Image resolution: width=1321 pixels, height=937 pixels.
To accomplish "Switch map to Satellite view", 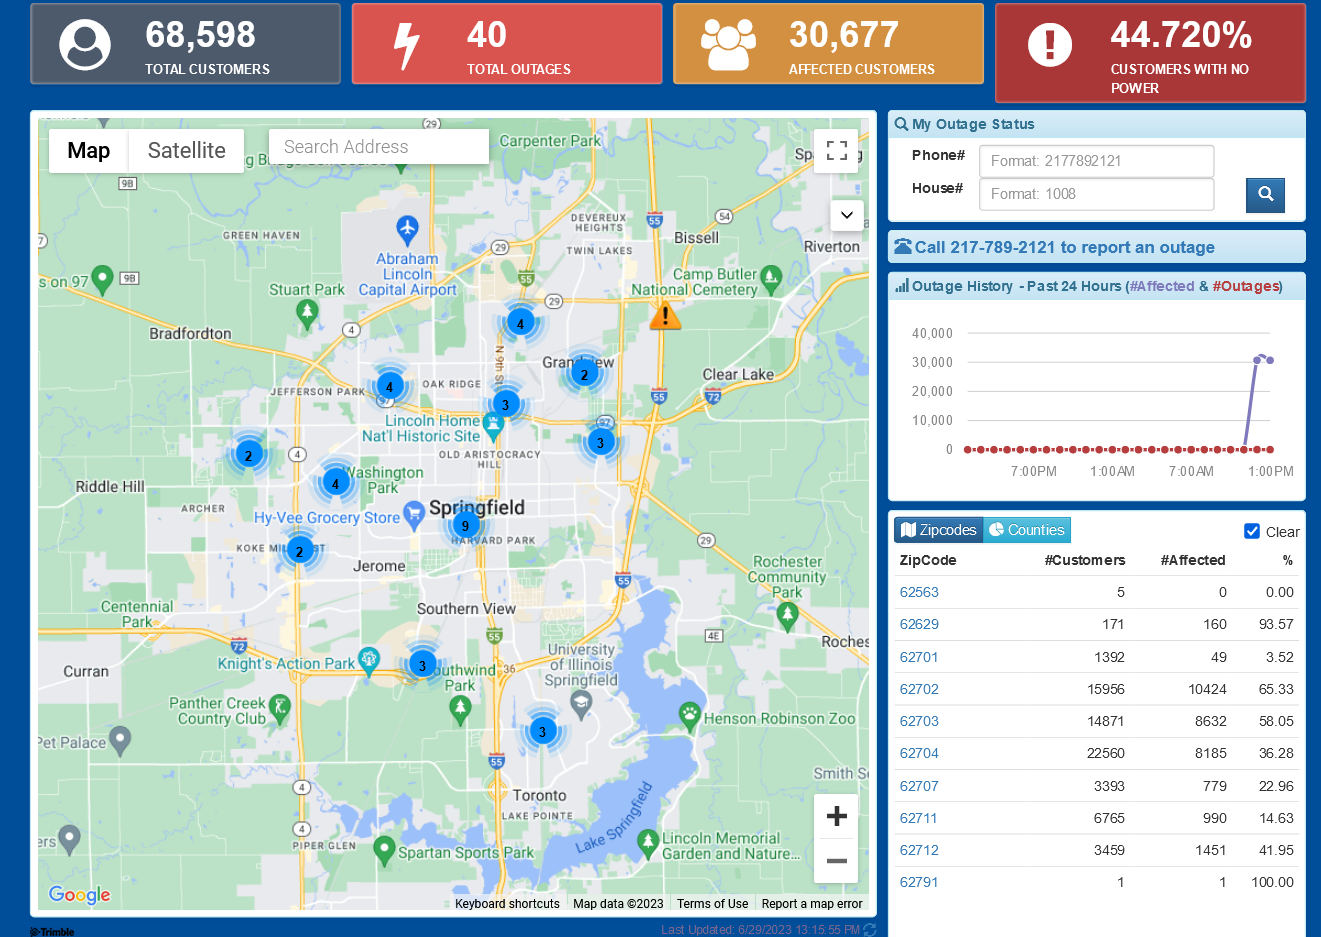I will pyautogui.click(x=187, y=151).
